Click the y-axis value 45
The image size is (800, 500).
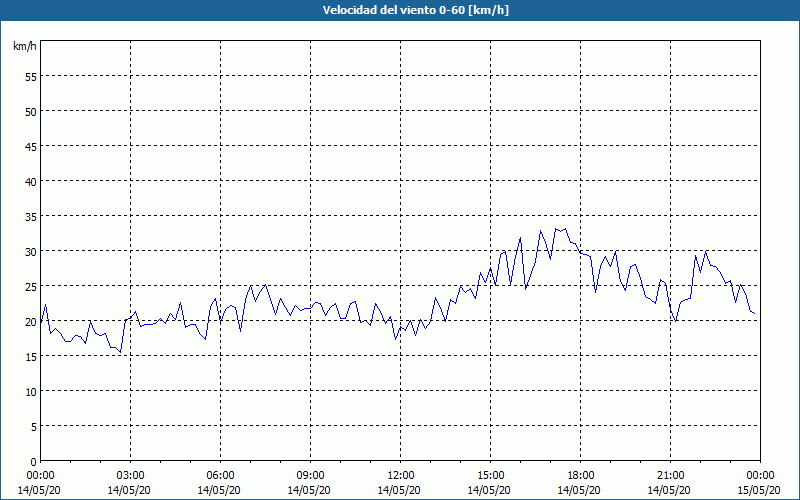pos(31,146)
